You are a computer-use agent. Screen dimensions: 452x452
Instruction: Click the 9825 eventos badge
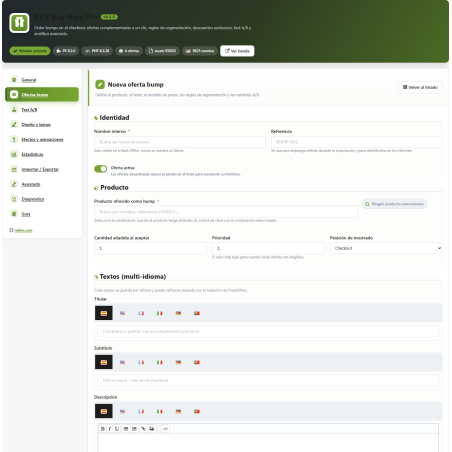[x=200, y=51]
